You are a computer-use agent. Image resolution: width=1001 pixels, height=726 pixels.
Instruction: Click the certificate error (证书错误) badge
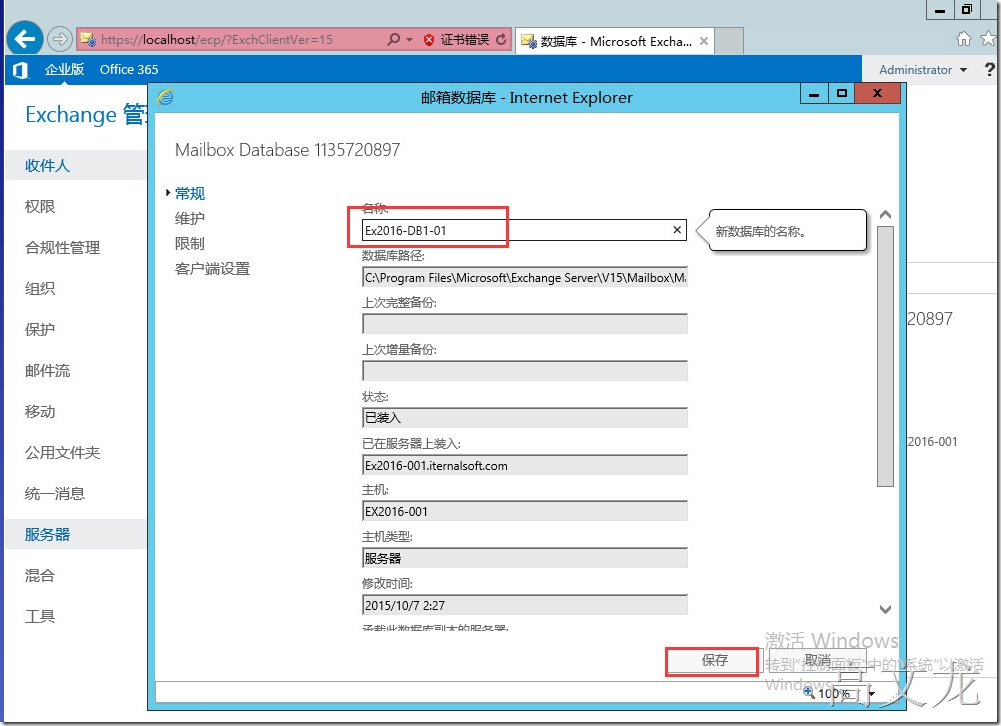tap(457, 40)
